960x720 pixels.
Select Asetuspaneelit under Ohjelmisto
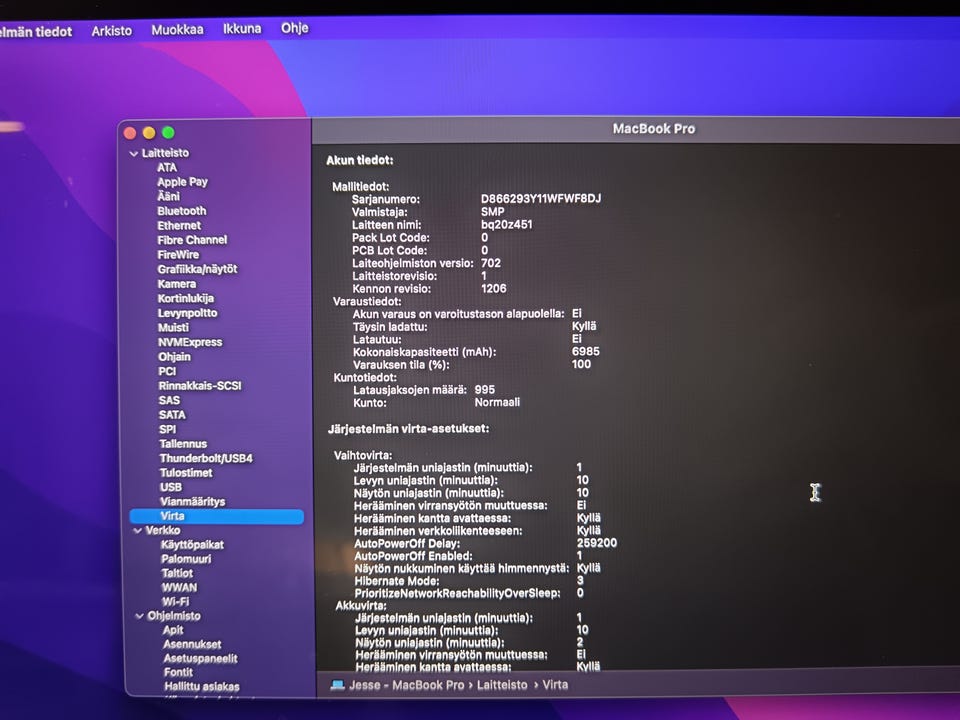[x=200, y=659]
